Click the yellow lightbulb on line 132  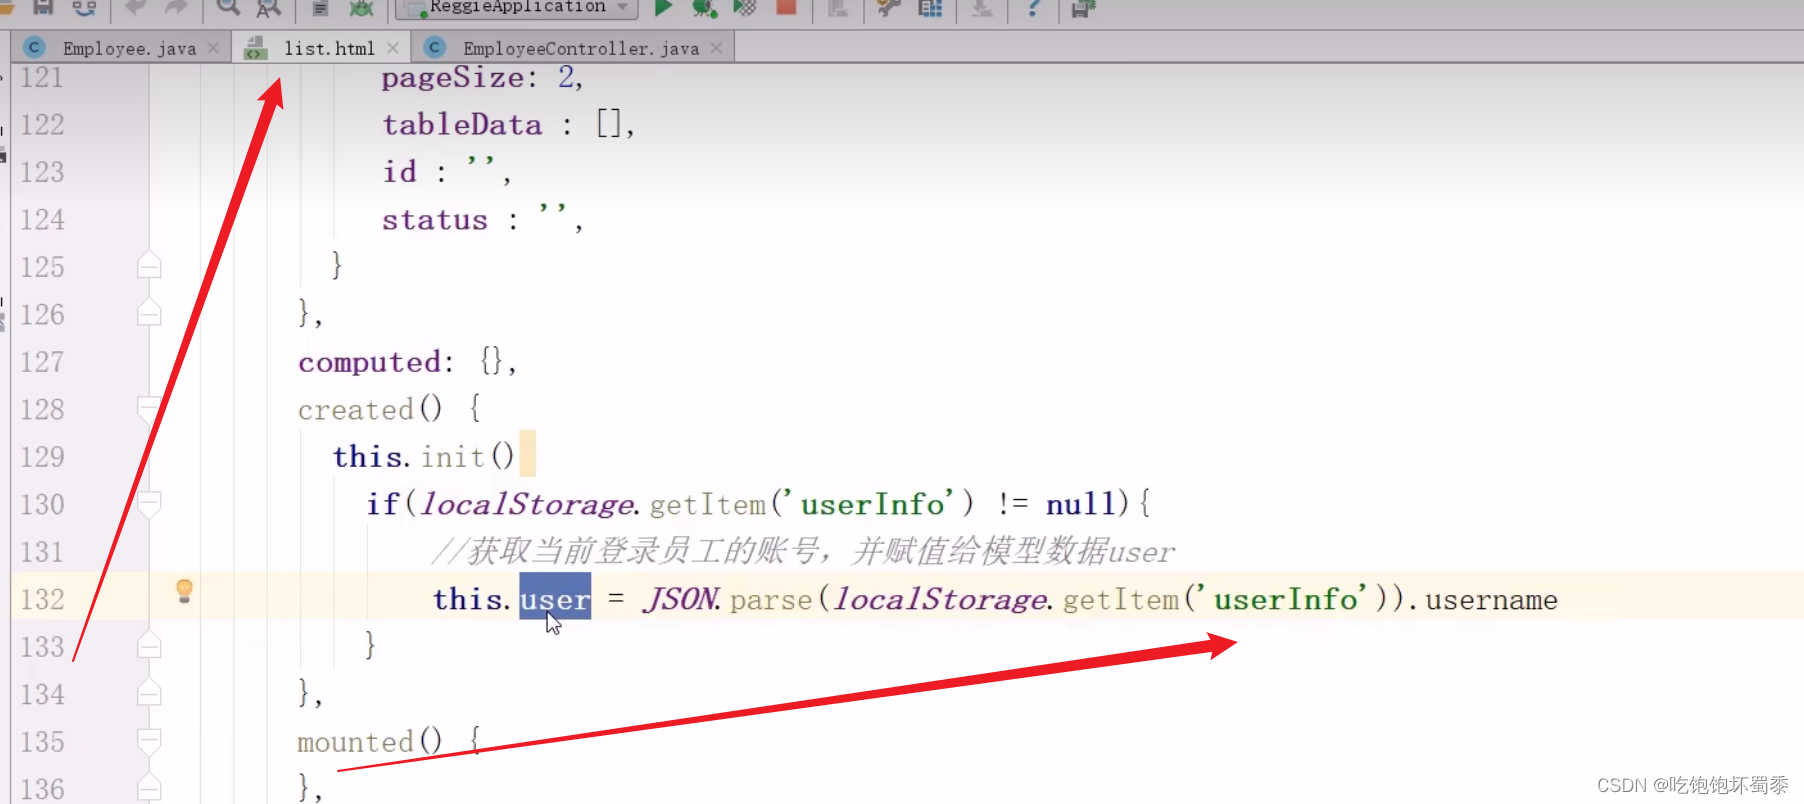[x=184, y=591]
